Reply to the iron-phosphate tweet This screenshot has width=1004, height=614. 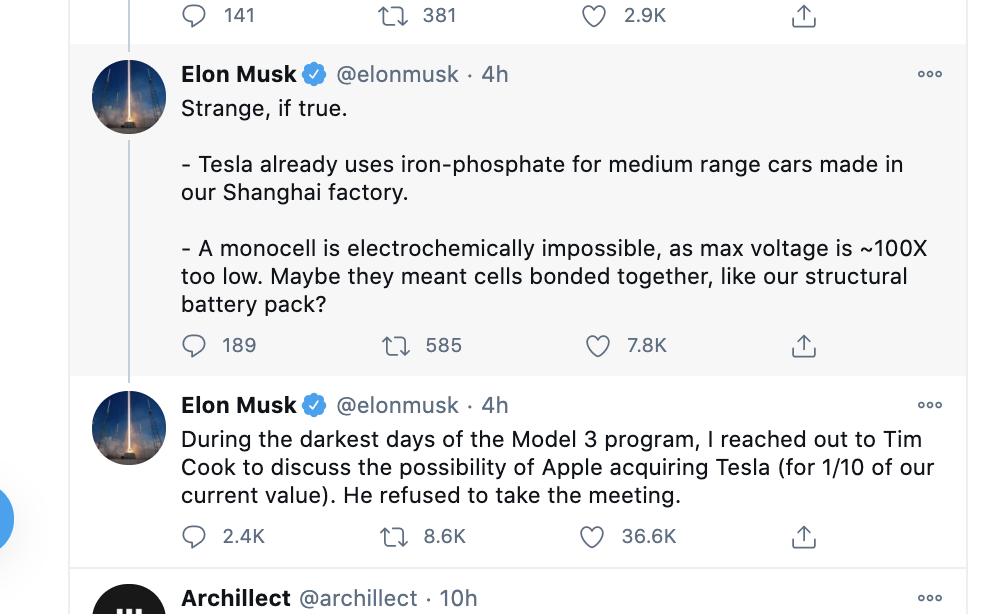coord(194,346)
